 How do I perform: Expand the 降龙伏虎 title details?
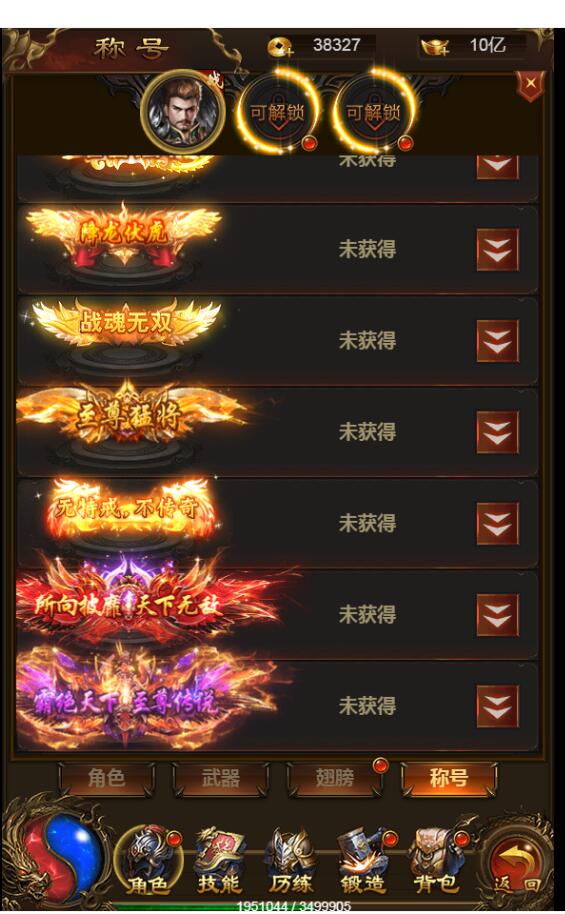tap(497, 249)
